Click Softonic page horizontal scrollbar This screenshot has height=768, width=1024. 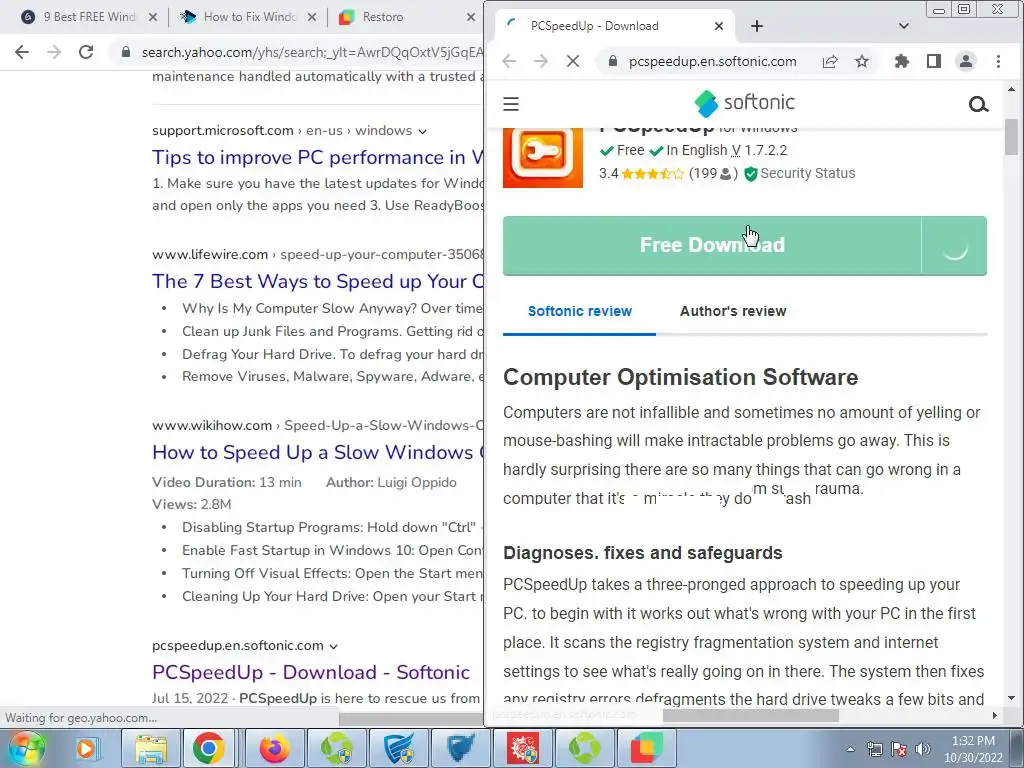pos(750,716)
